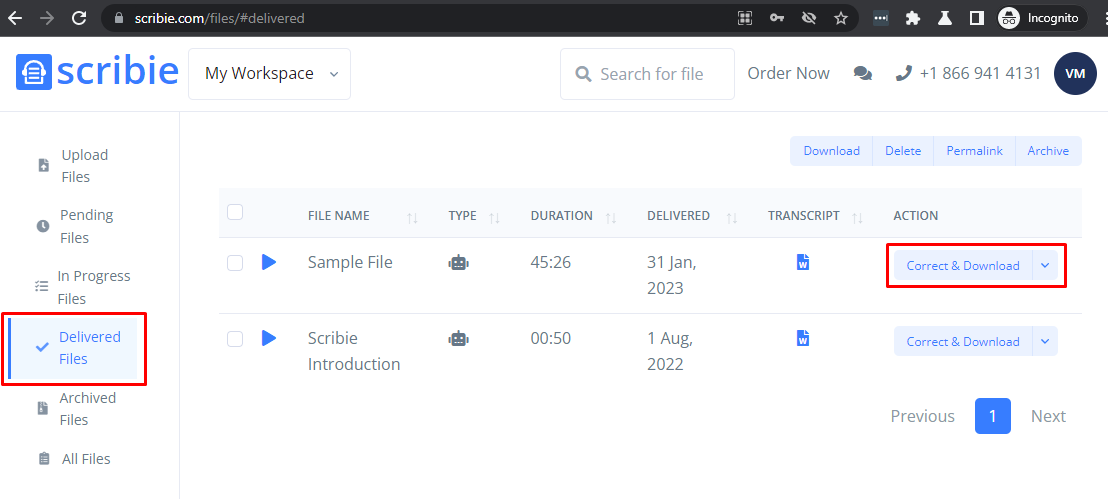1108x499 pixels.
Task: Sort by the Type column arrows
Action: [x=495, y=218]
